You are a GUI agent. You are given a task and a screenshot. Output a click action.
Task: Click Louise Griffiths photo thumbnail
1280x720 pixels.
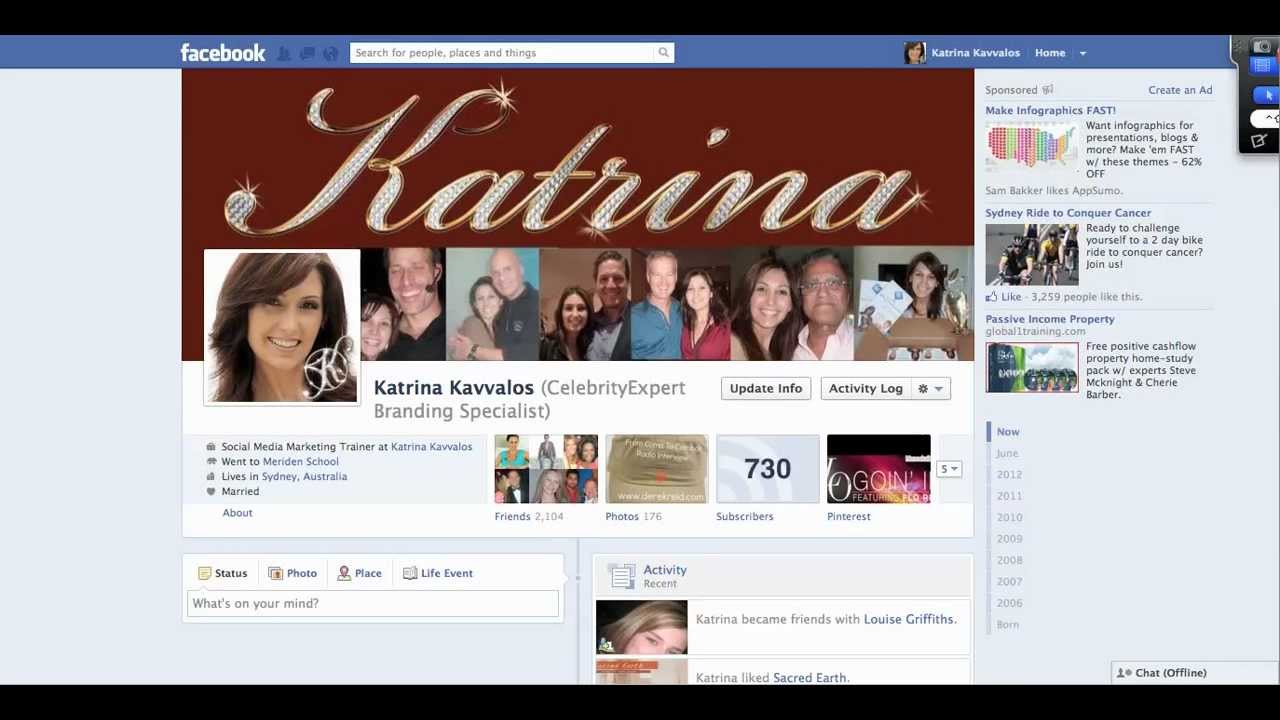click(641, 627)
